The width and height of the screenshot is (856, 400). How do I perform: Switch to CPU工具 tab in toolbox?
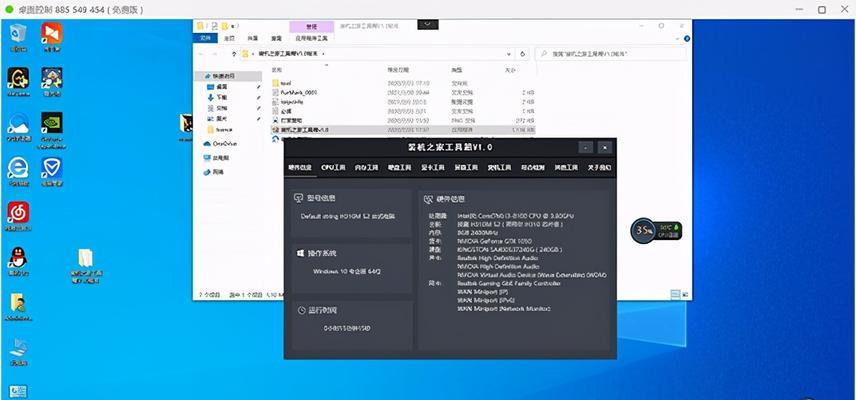[x=333, y=168]
